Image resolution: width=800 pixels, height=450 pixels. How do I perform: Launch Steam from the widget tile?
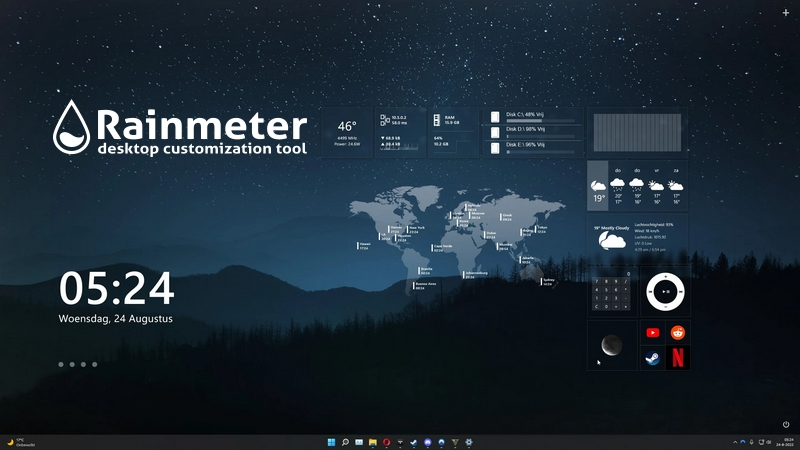pyautogui.click(x=653, y=358)
